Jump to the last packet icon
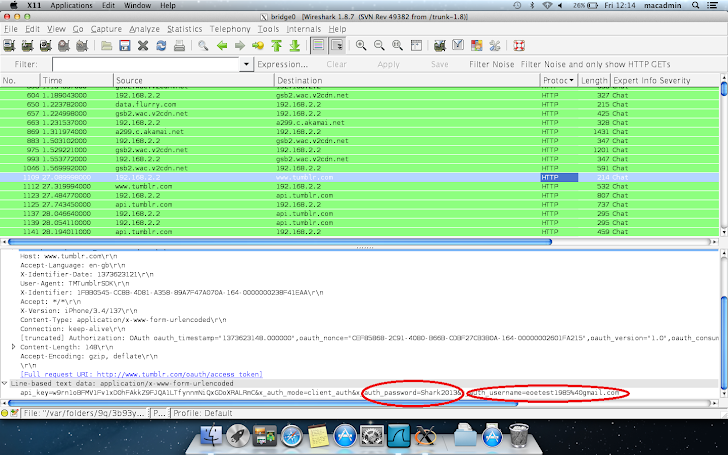This screenshot has height=455, width=728. point(294,46)
